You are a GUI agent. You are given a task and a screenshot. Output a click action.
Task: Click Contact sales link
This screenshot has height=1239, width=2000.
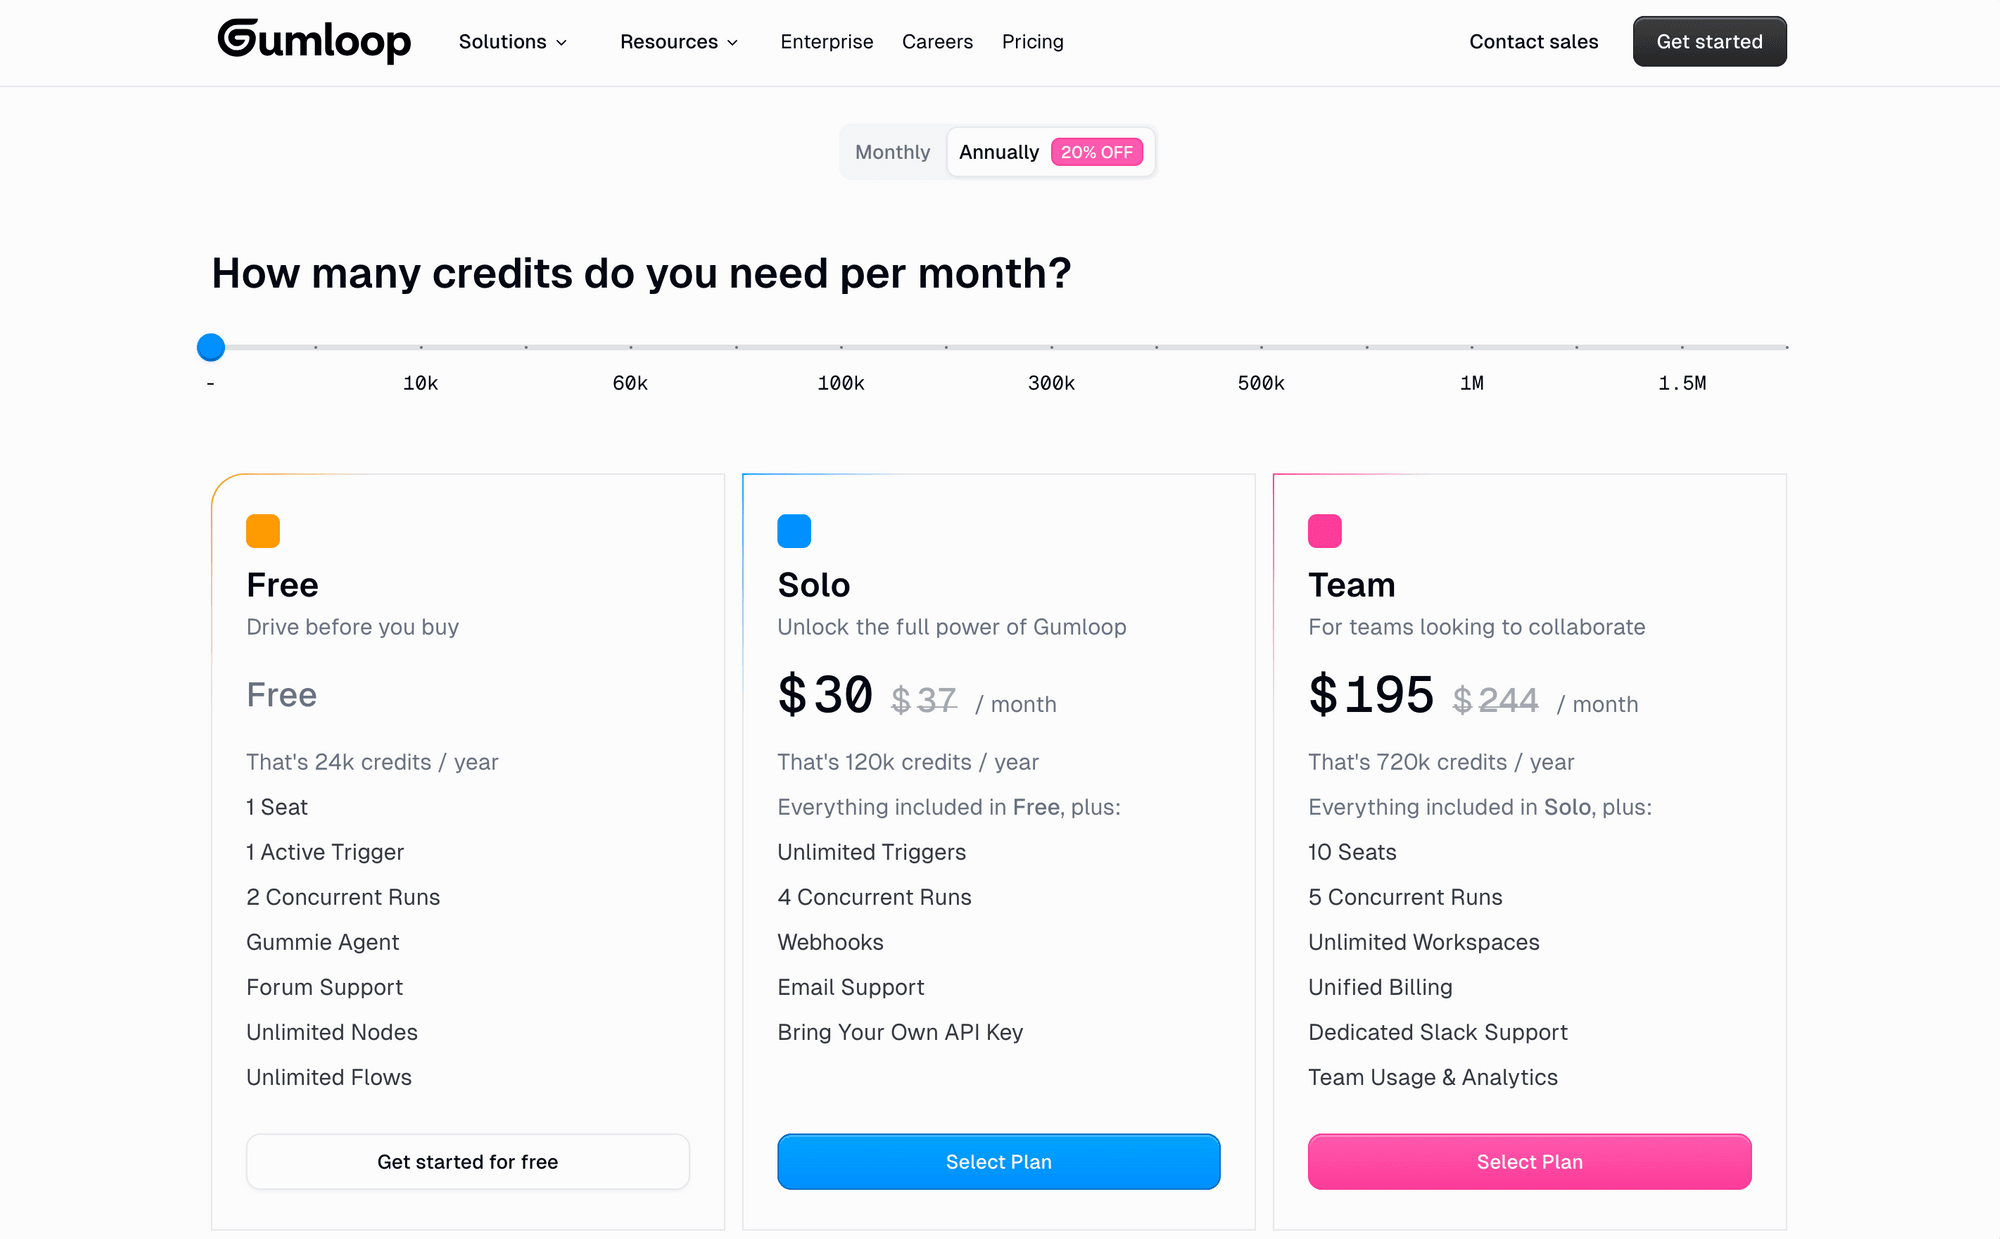[x=1534, y=42]
